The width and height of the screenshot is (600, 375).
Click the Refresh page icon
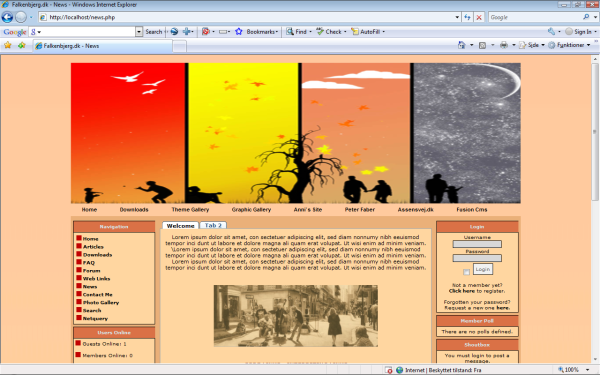tap(467, 17)
